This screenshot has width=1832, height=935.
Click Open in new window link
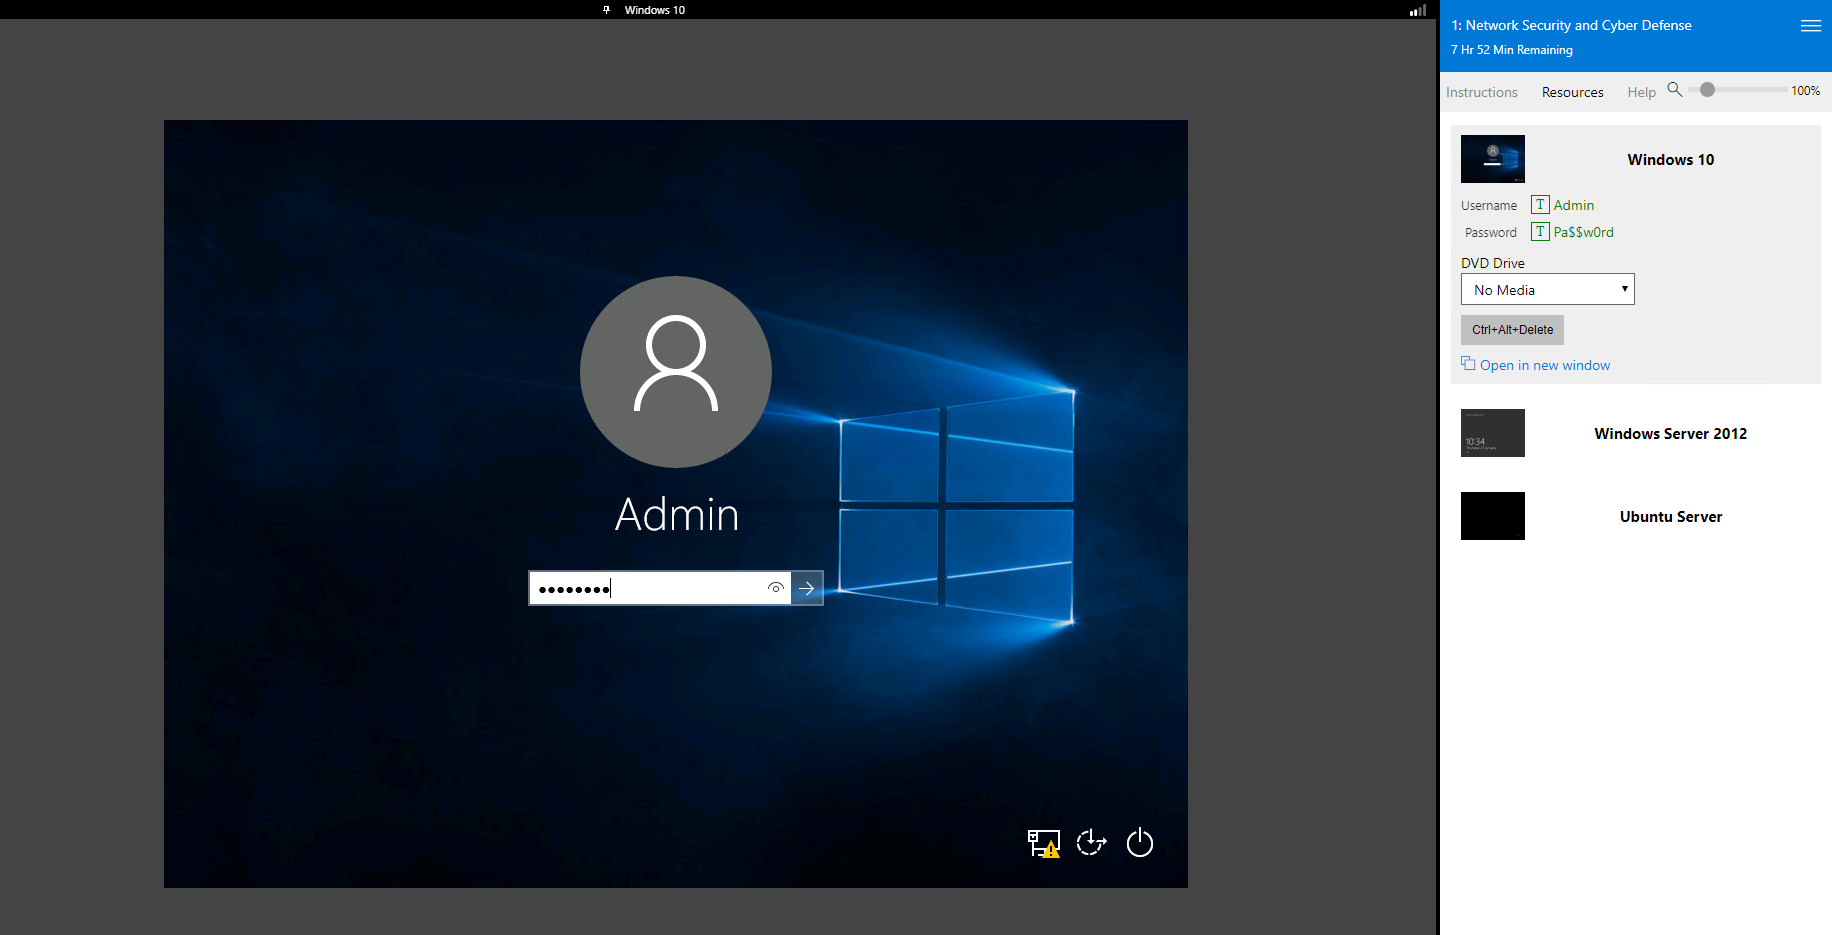tap(1545, 365)
